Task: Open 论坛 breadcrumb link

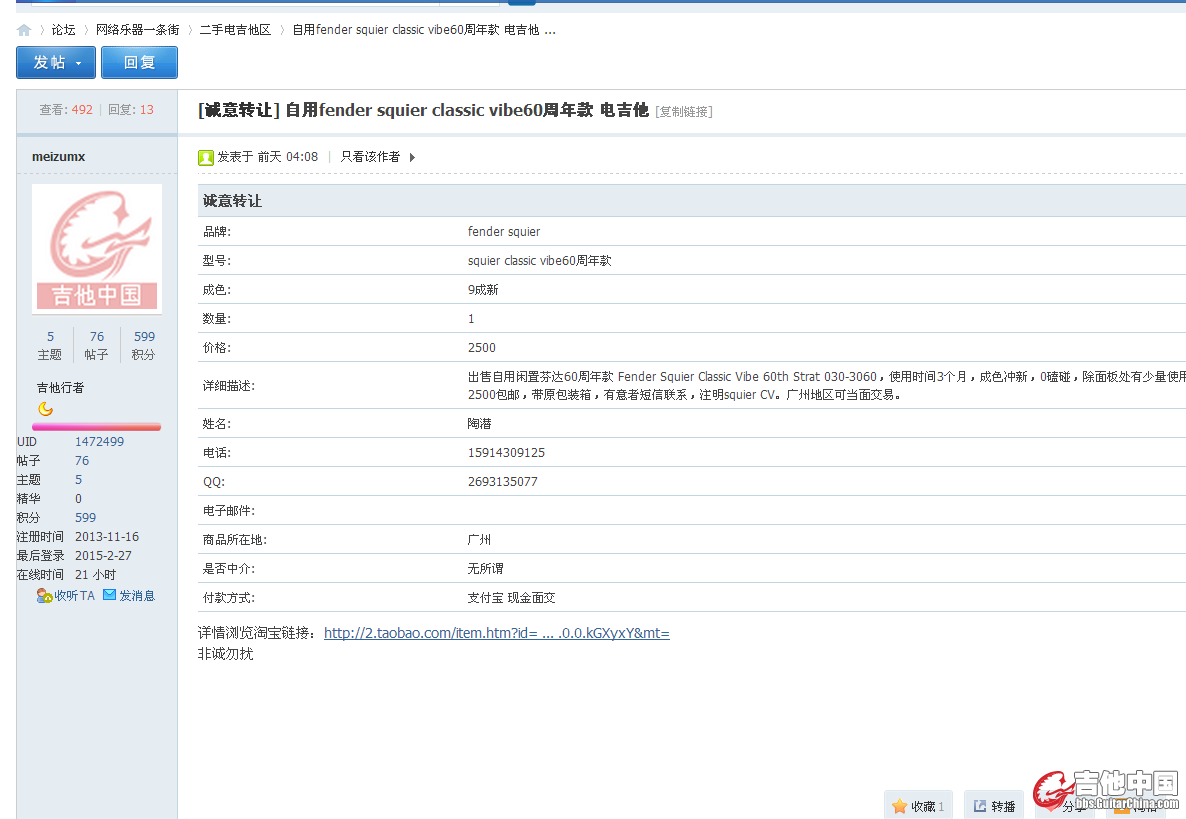Action: tap(64, 30)
